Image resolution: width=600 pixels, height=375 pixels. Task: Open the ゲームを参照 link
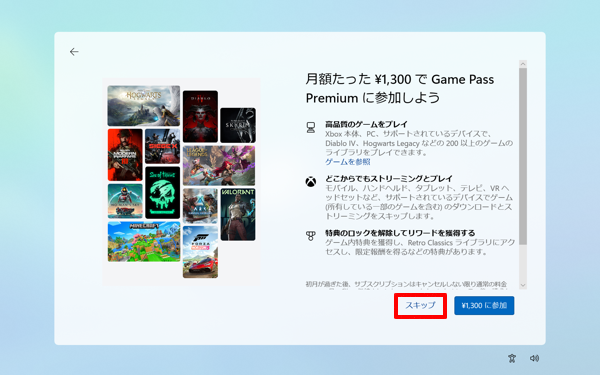348,162
